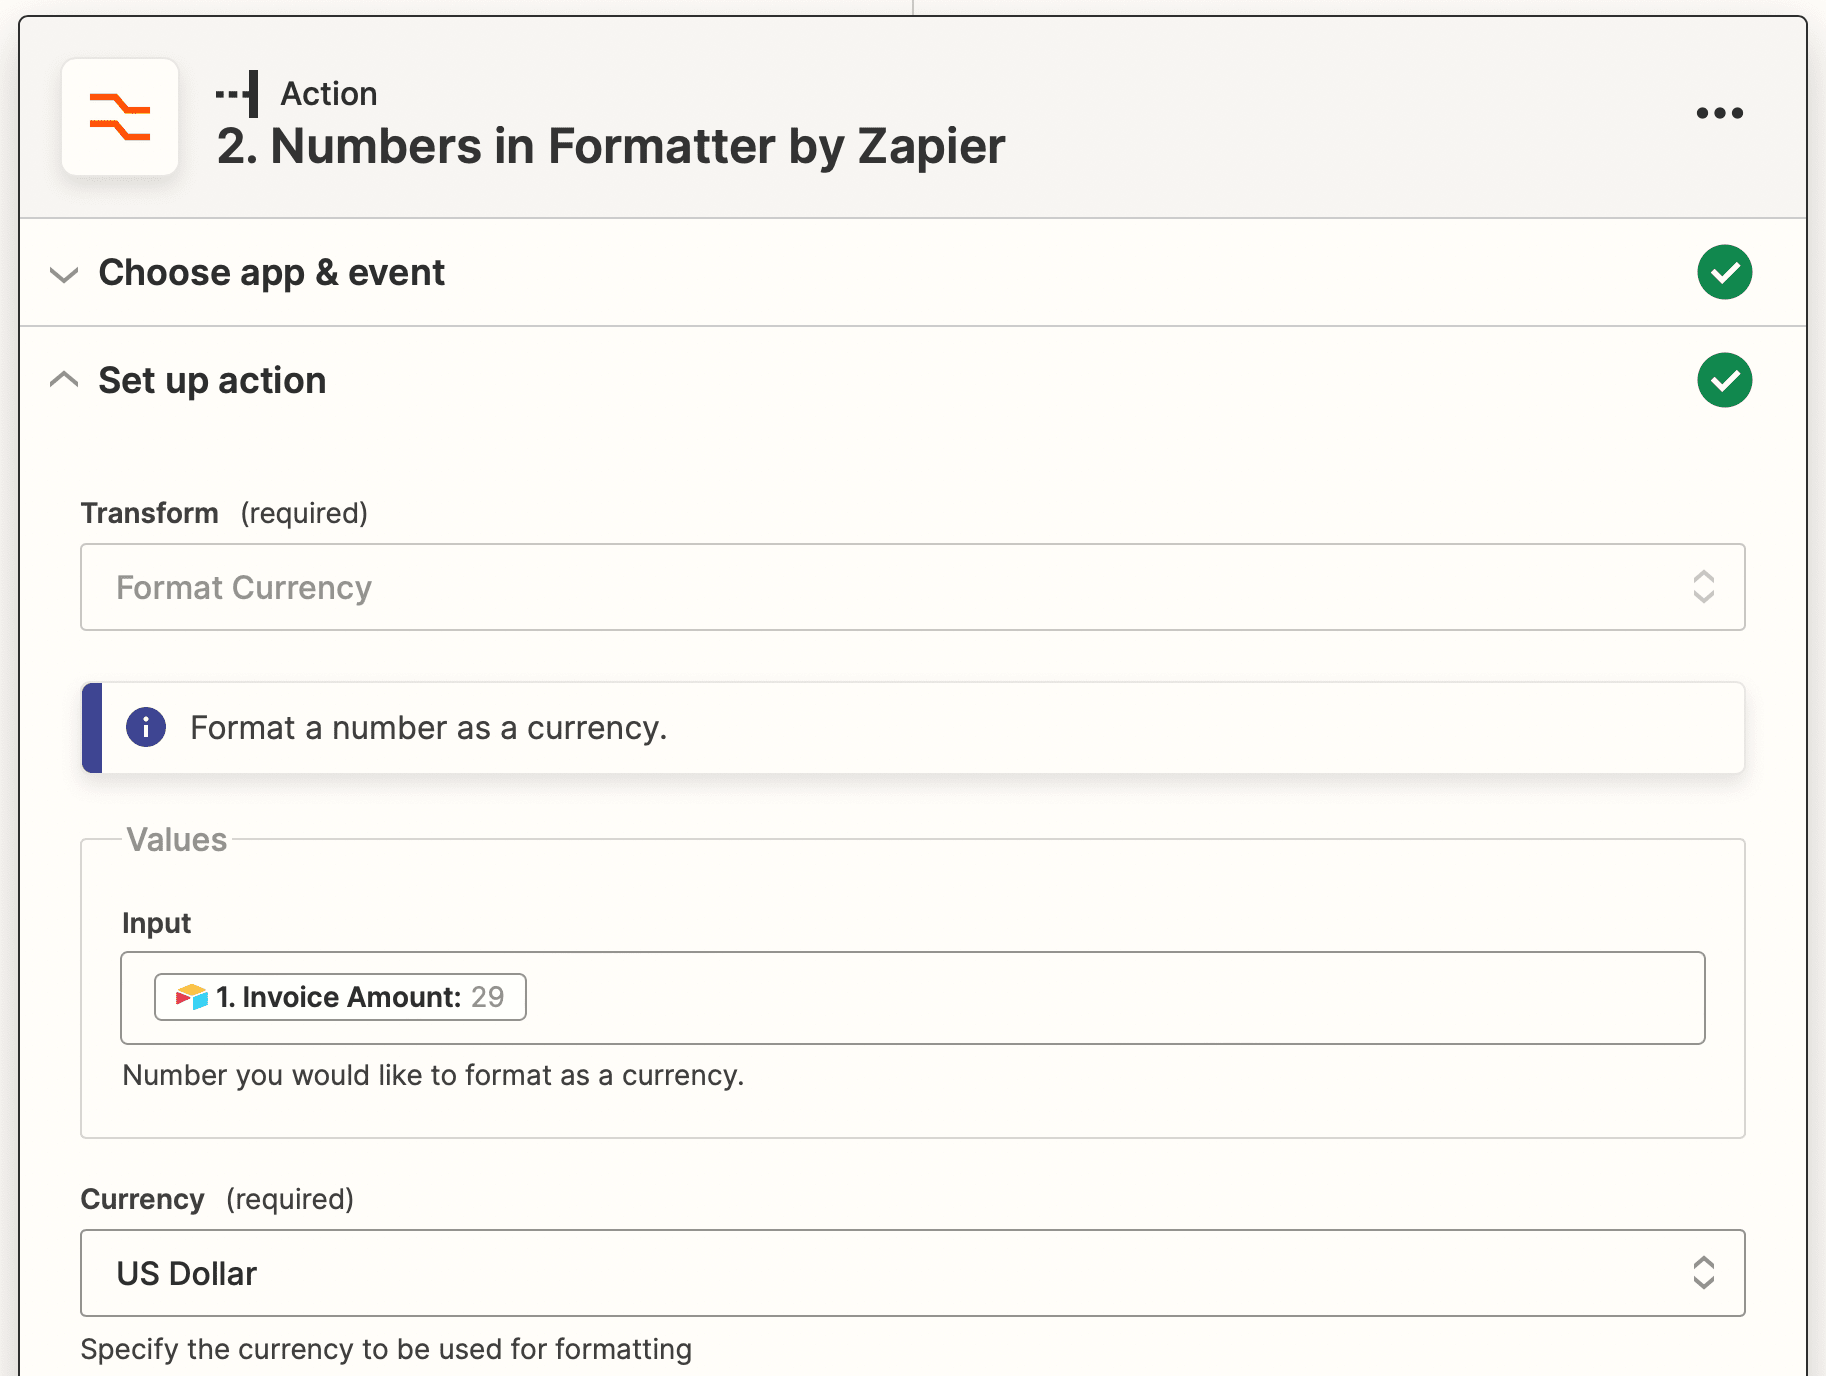Open the Format Currency transform dropdown

click(x=880, y=587)
